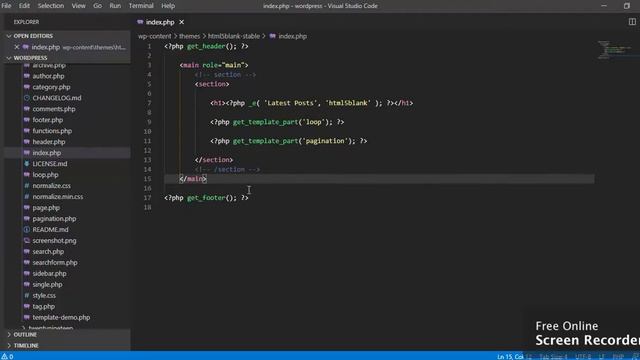Open the Selection menu
The width and height of the screenshot is (640, 360).
point(51,6)
